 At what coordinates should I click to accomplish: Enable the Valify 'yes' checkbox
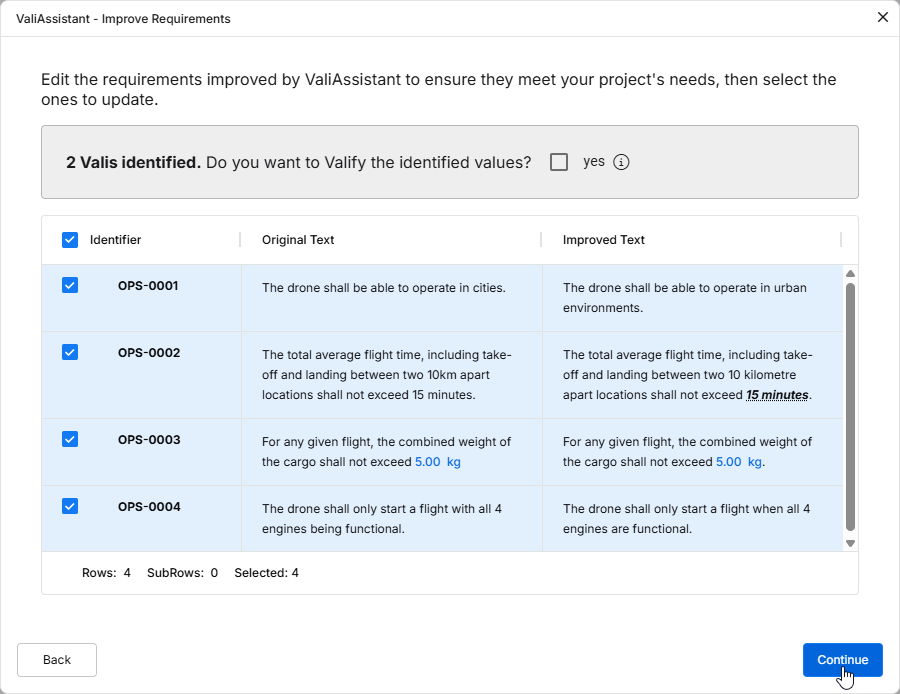click(x=559, y=162)
